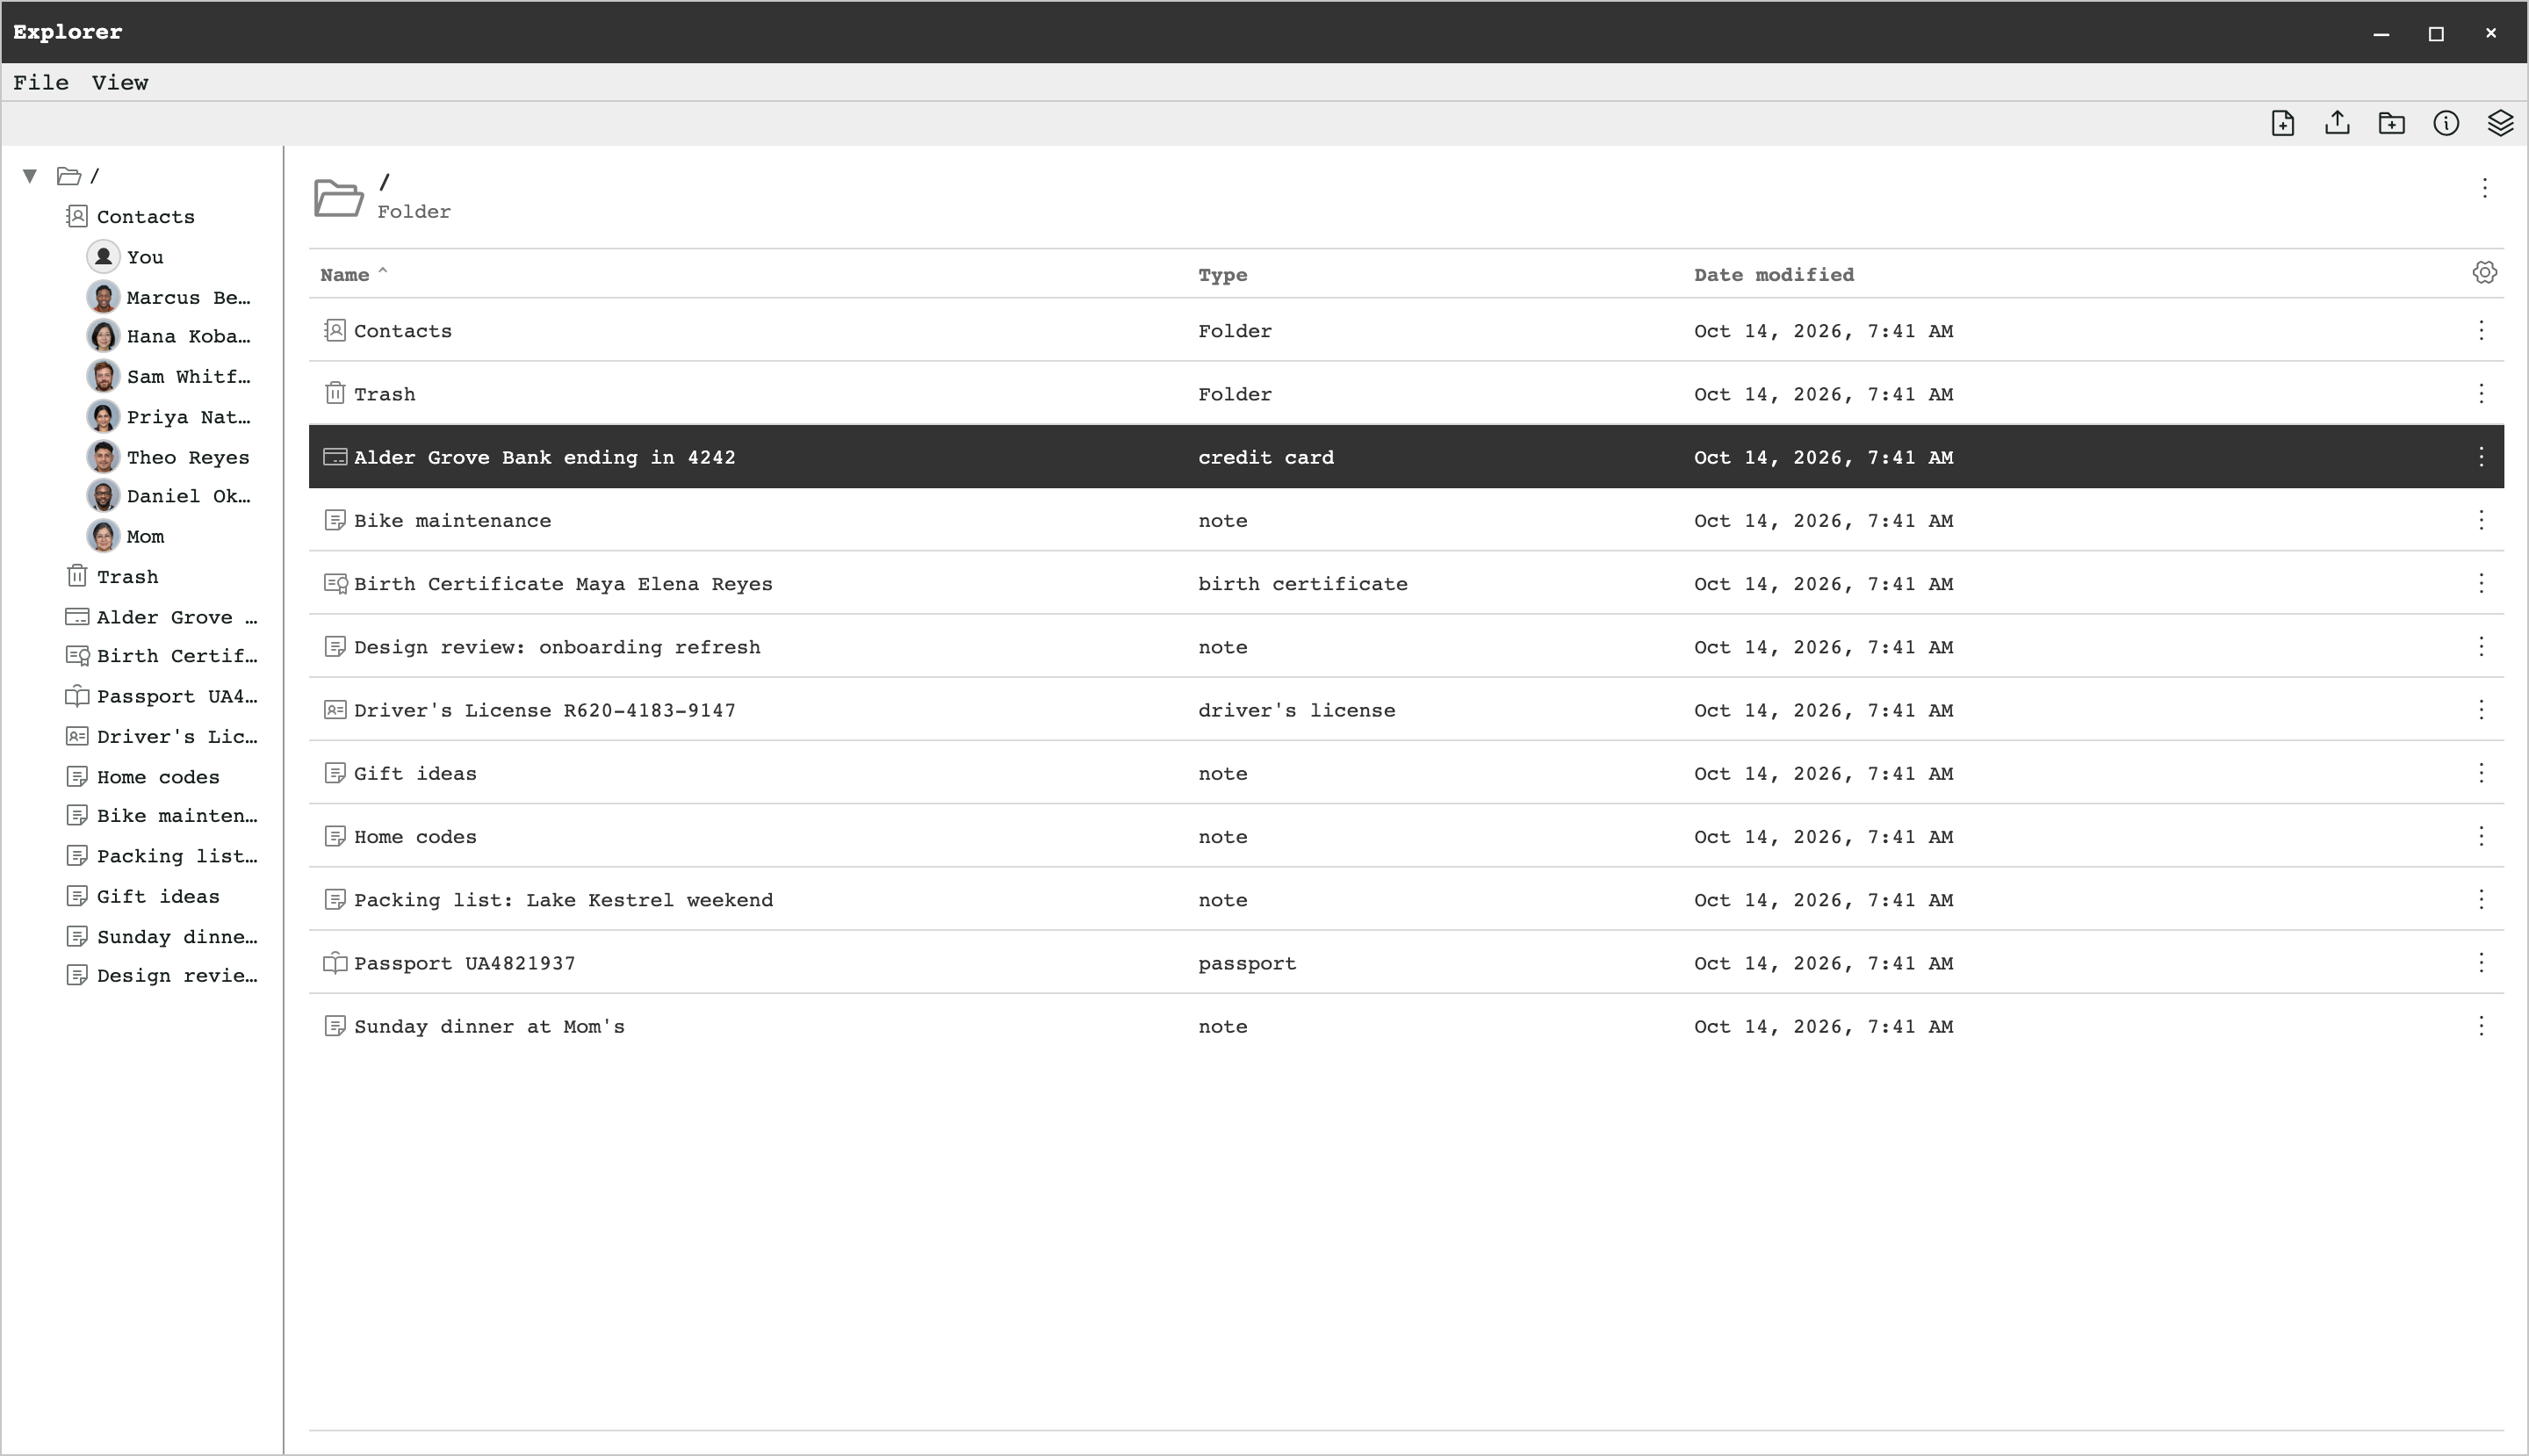The height and width of the screenshot is (1456, 2529).
Task: Sort by Date modified column header
Action: (x=1773, y=275)
